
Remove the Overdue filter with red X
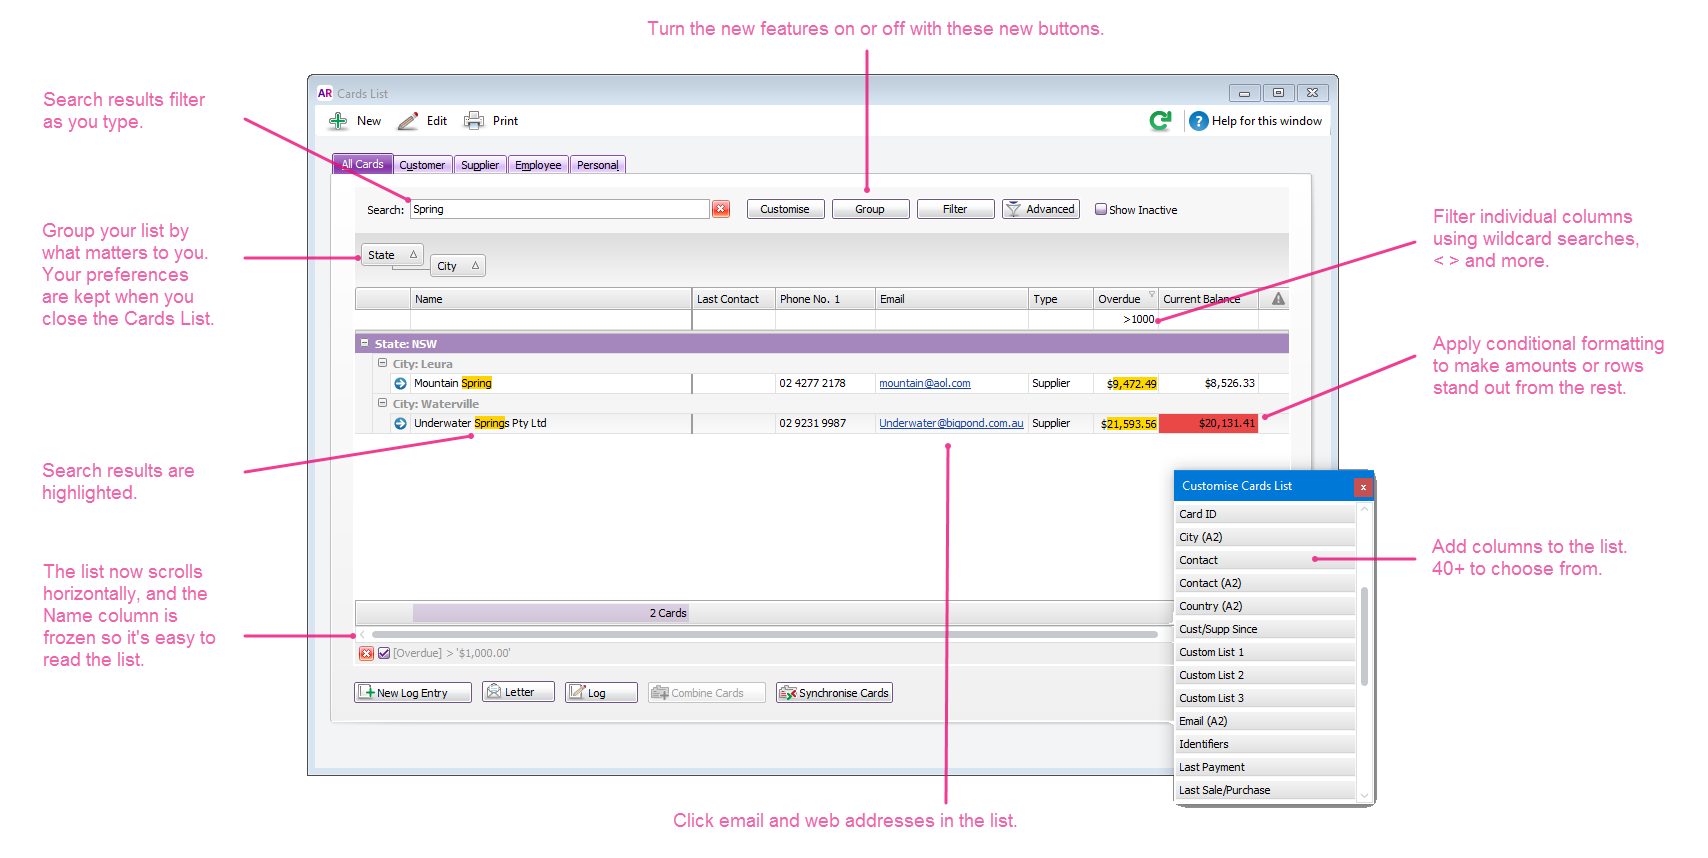(366, 654)
